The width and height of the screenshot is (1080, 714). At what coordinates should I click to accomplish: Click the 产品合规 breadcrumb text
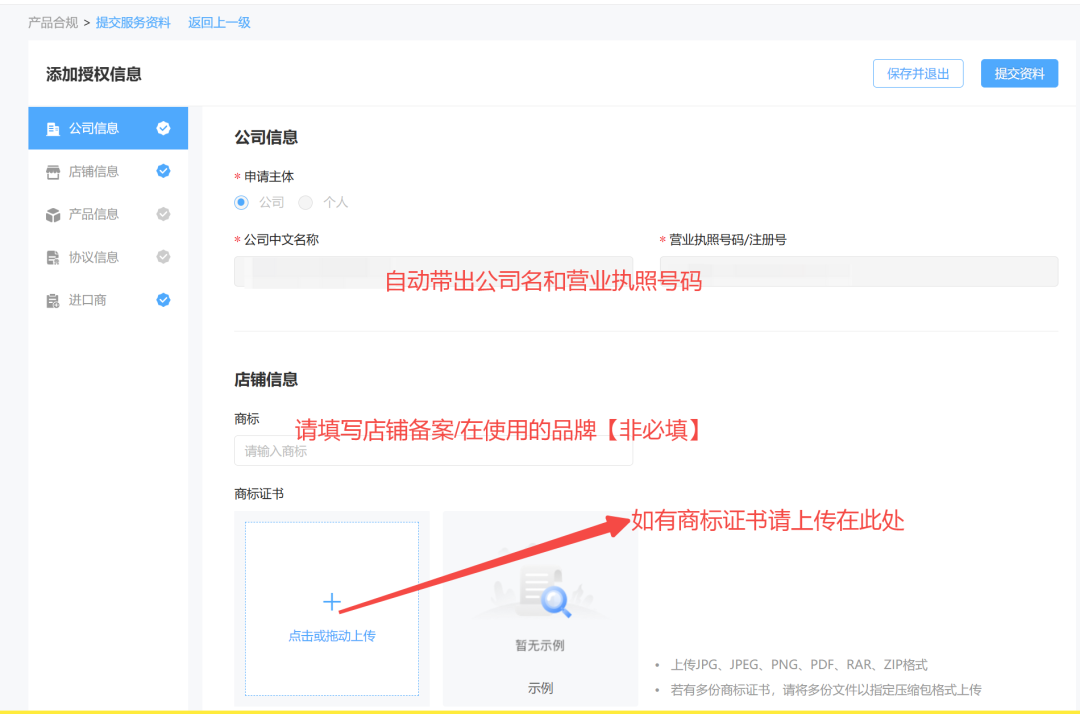(53, 23)
